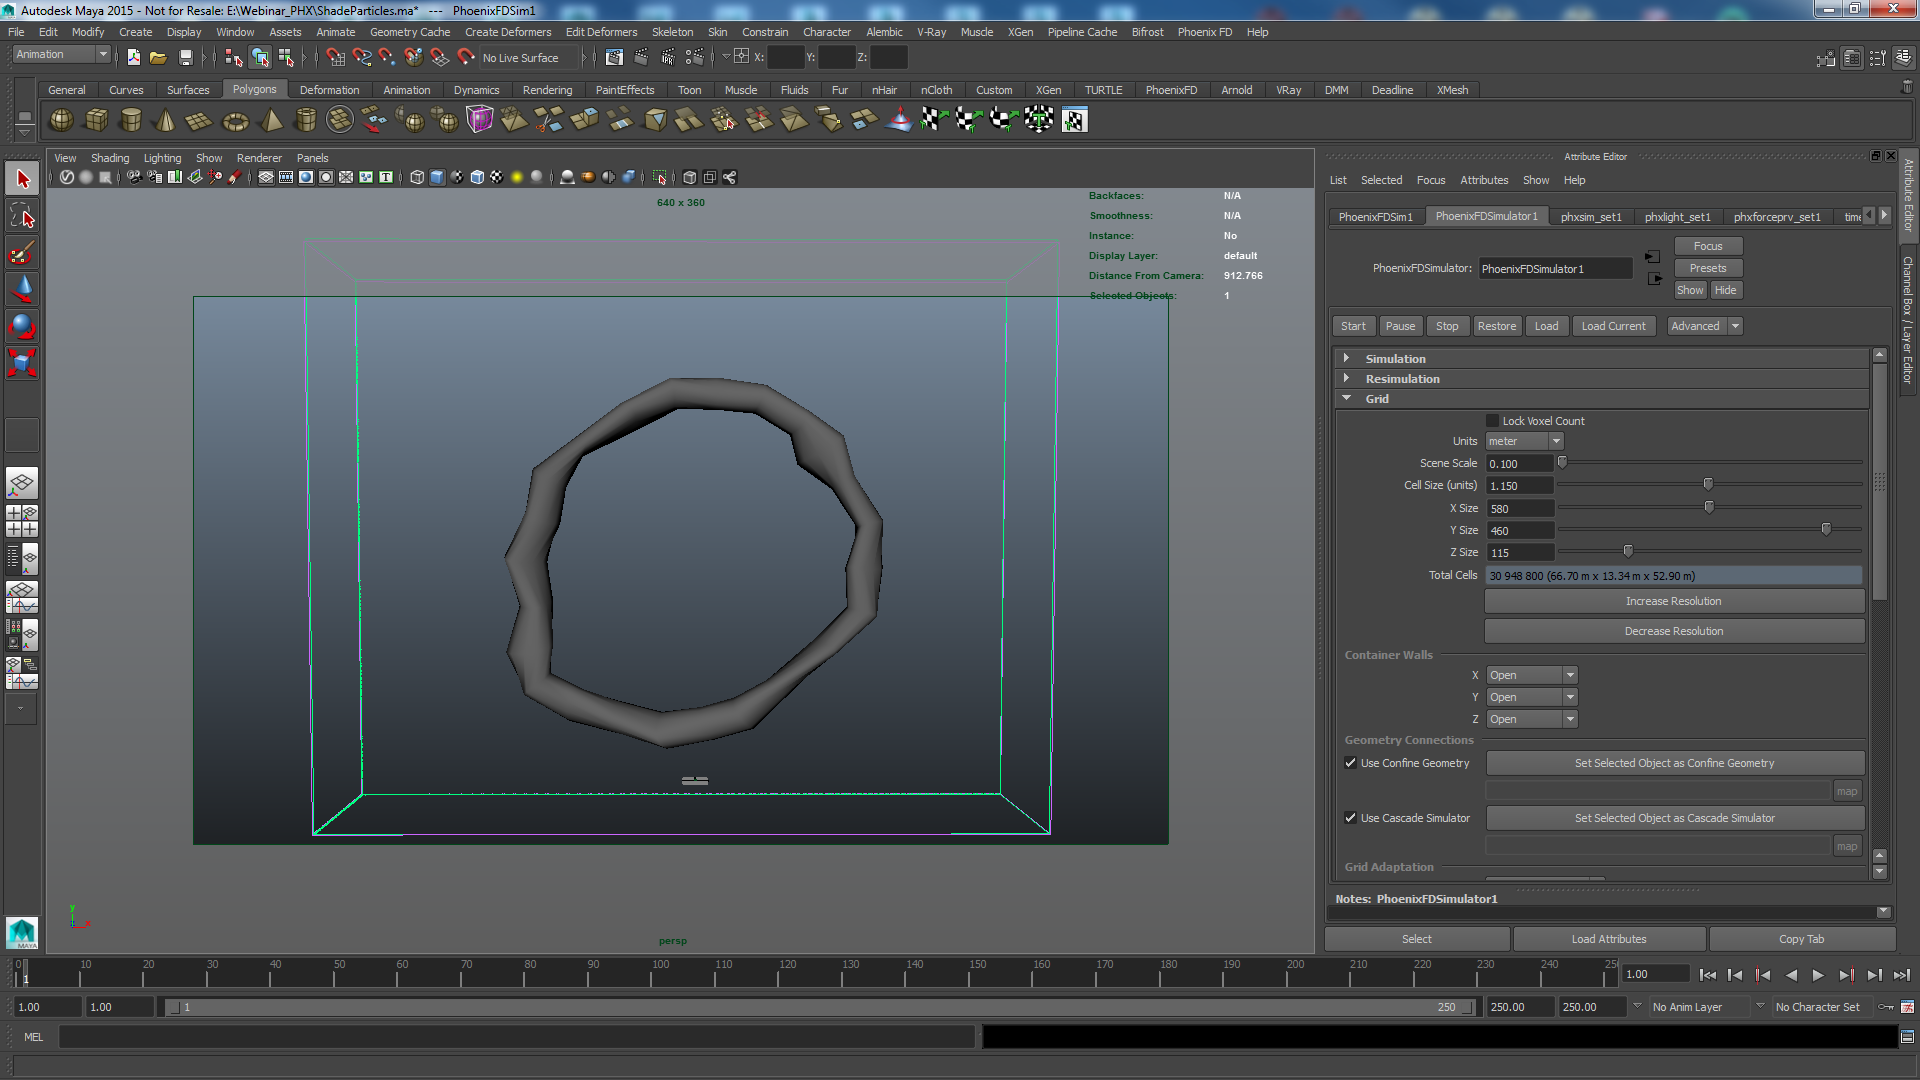Uncheck Use Cascade Simulator
This screenshot has height=1080, width=1920.
click(x=1351, y=818)
